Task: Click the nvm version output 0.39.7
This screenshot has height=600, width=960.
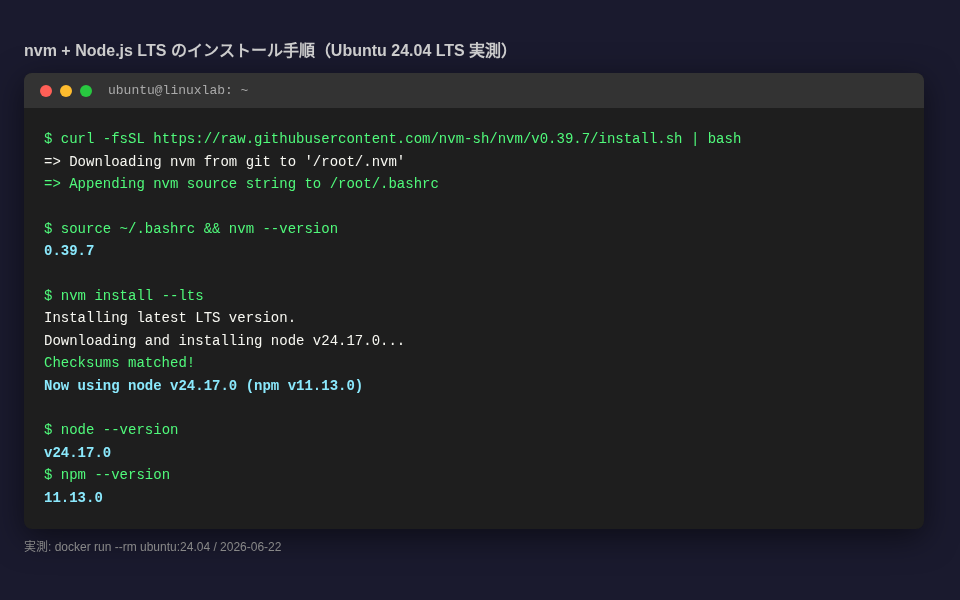Action: [69, 251]
